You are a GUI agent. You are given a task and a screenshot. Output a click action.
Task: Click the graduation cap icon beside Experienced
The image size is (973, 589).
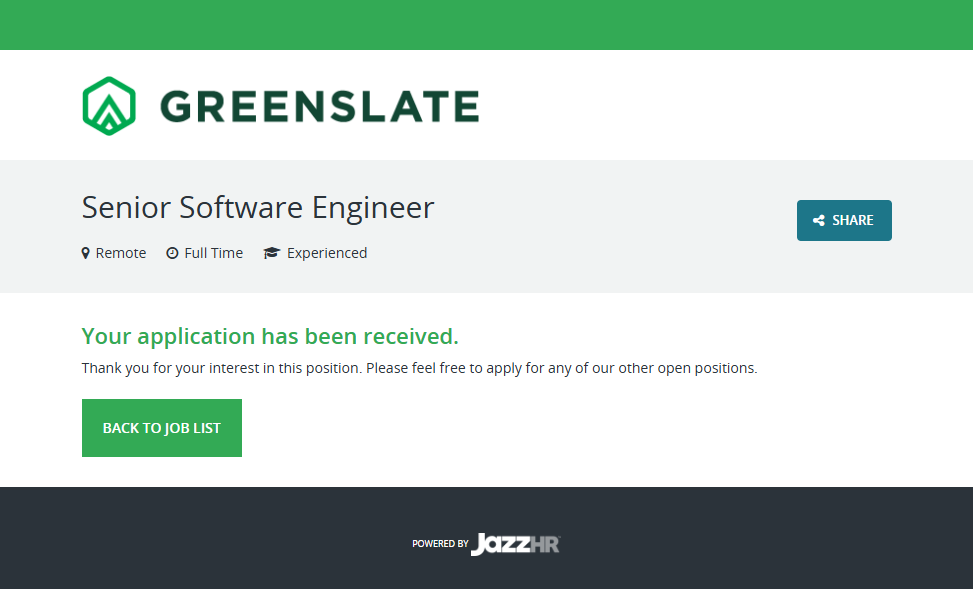(271, 253)
